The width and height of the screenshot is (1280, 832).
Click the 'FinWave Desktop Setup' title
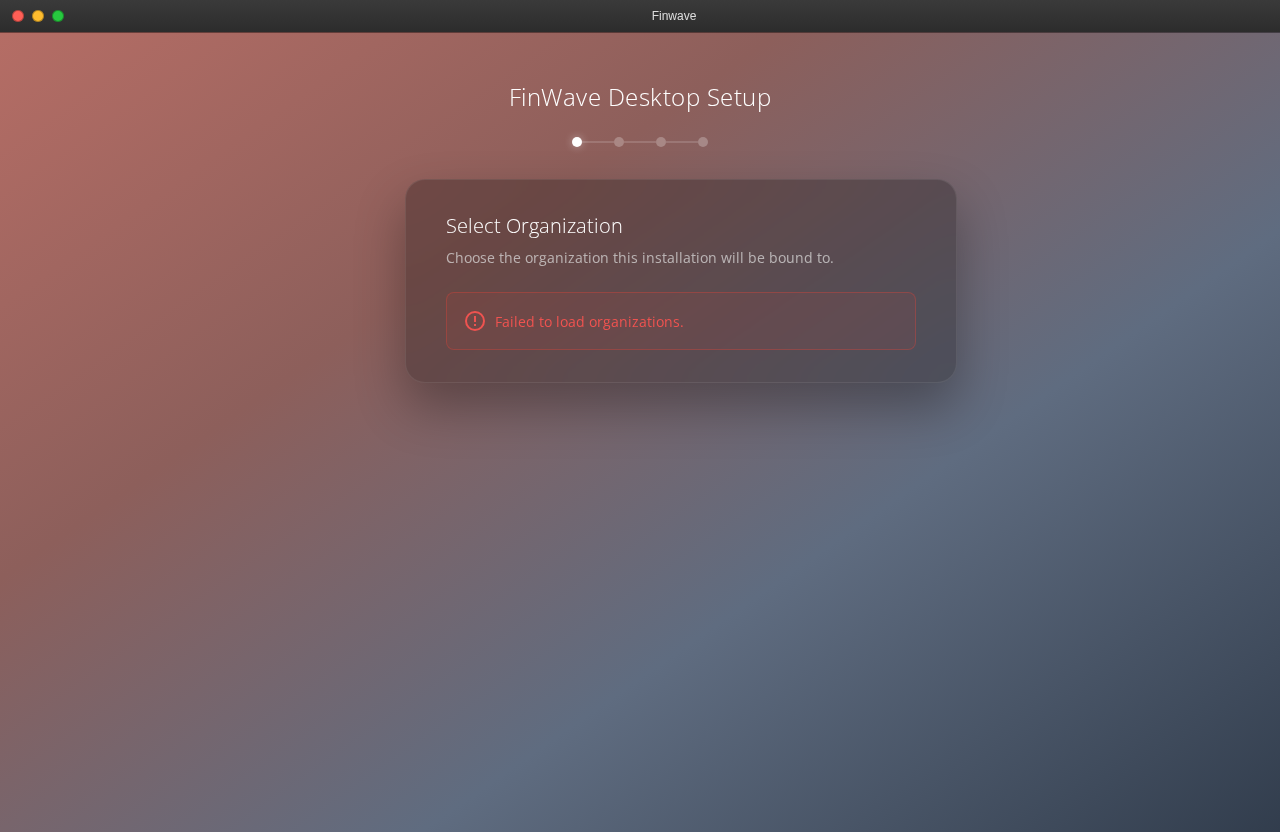(x=640, y=97)
